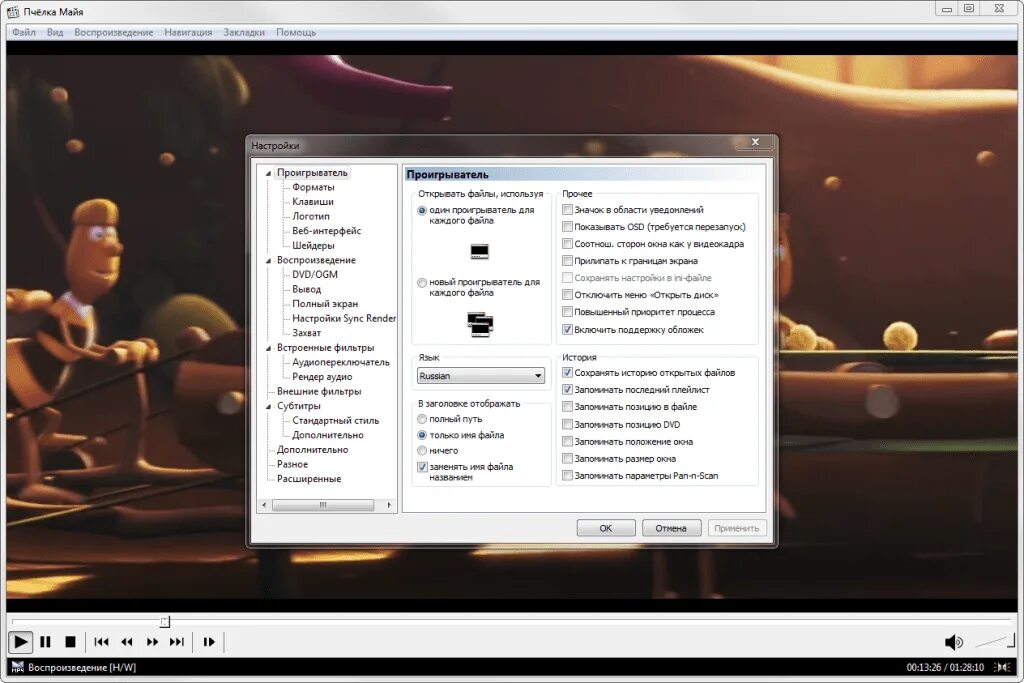Open the Язык dropdown showing Russian
The width and height of the screenshot is (1024, 683).
[x=481, y=375]
